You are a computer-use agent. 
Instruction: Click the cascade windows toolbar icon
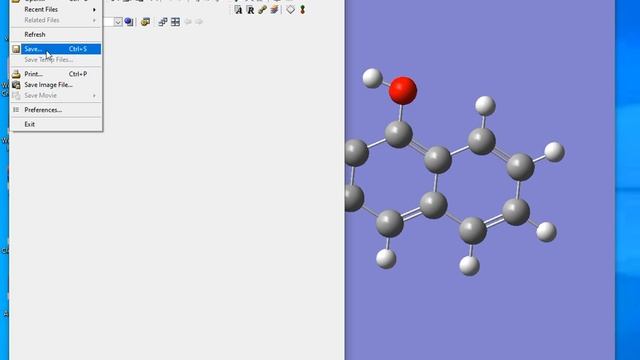coord(162,22)
